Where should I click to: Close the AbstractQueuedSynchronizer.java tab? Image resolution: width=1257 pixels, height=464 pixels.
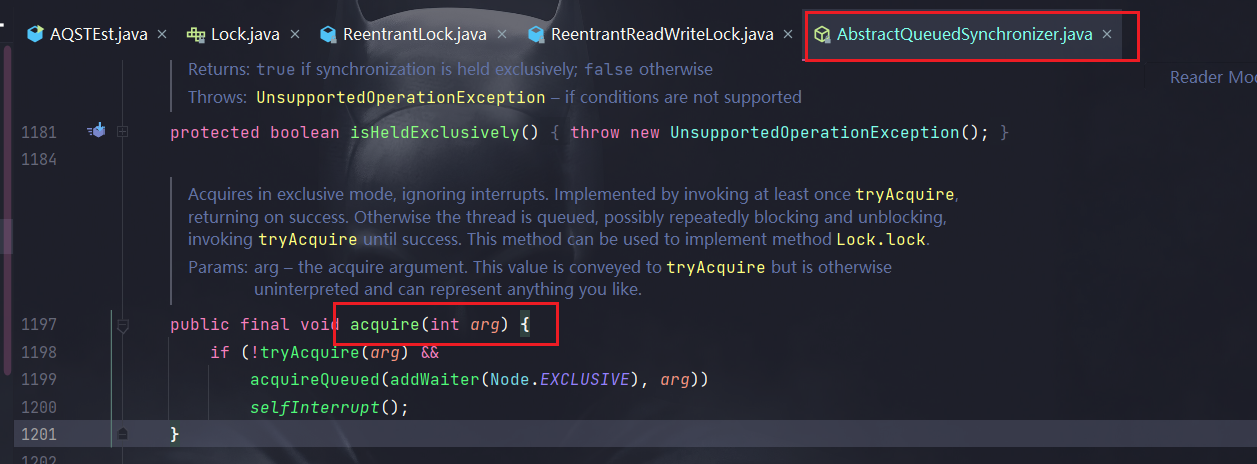(1106, 34)
